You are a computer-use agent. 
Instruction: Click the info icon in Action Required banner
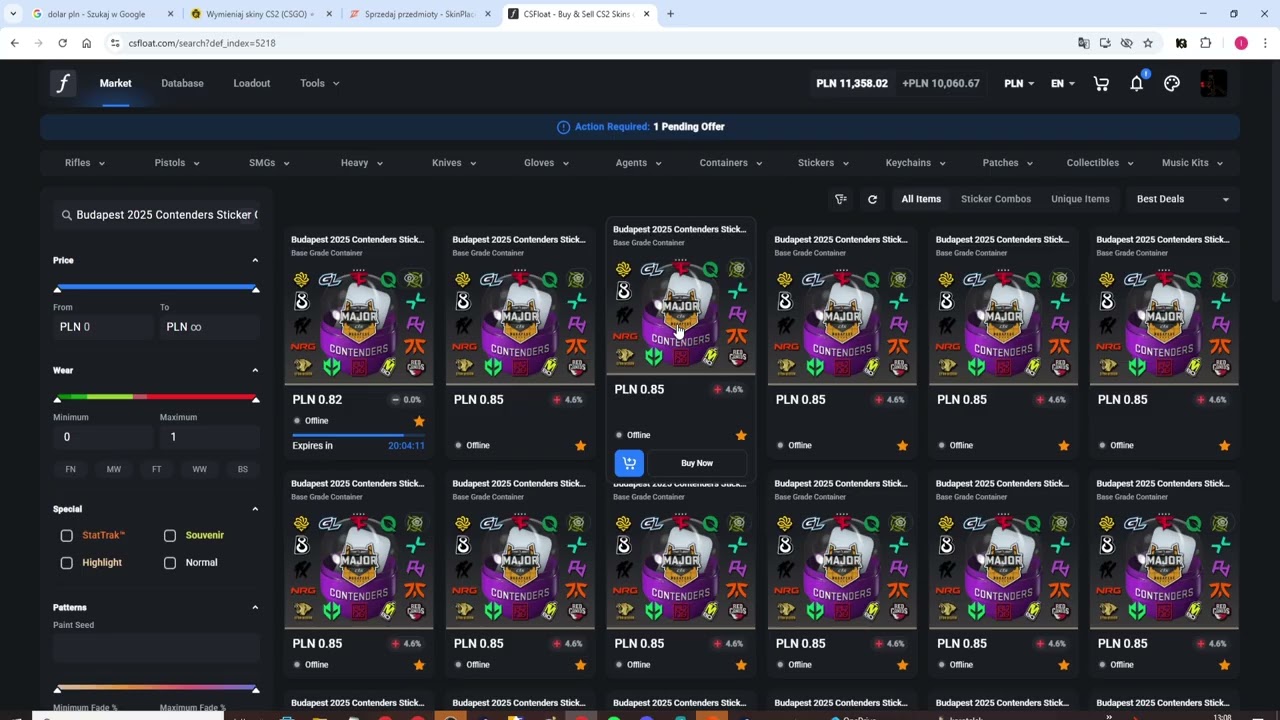[x=563, y=127]
